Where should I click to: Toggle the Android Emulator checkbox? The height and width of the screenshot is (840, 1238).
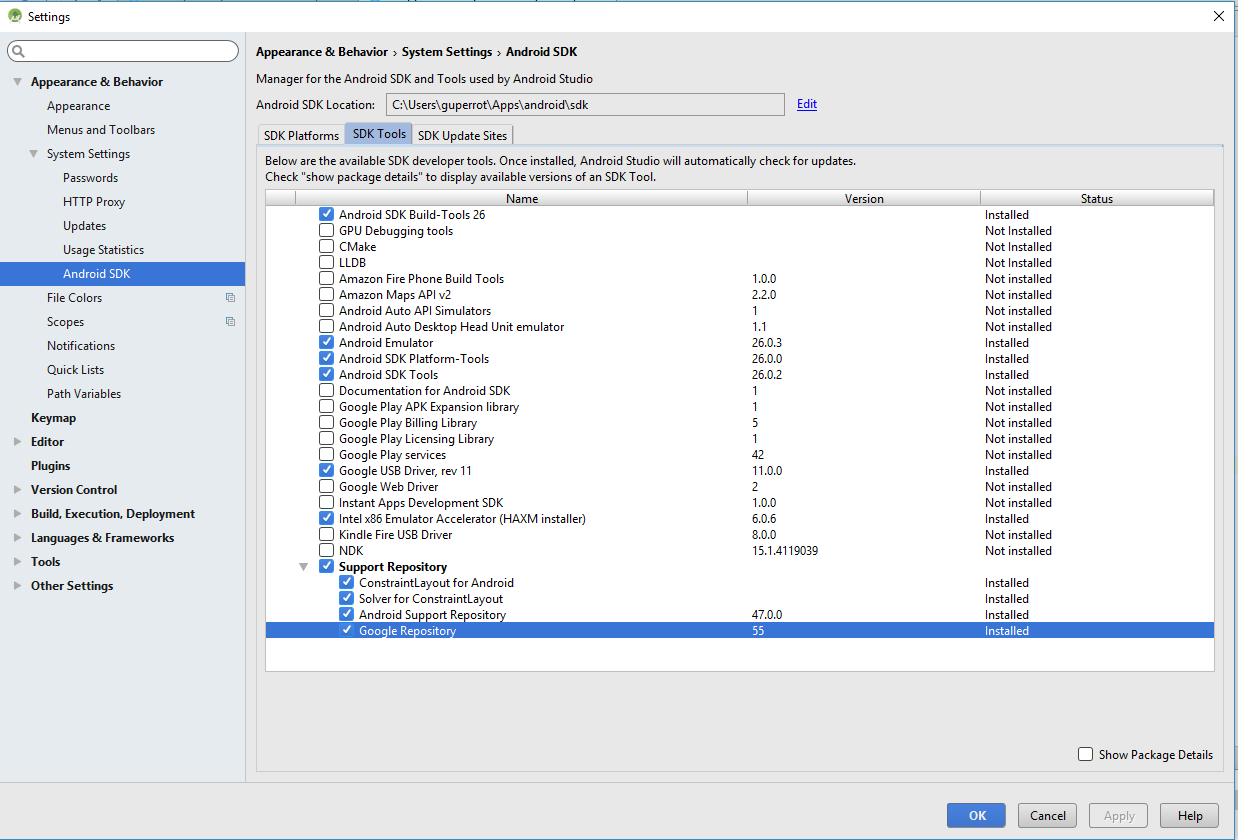(326, 342)
